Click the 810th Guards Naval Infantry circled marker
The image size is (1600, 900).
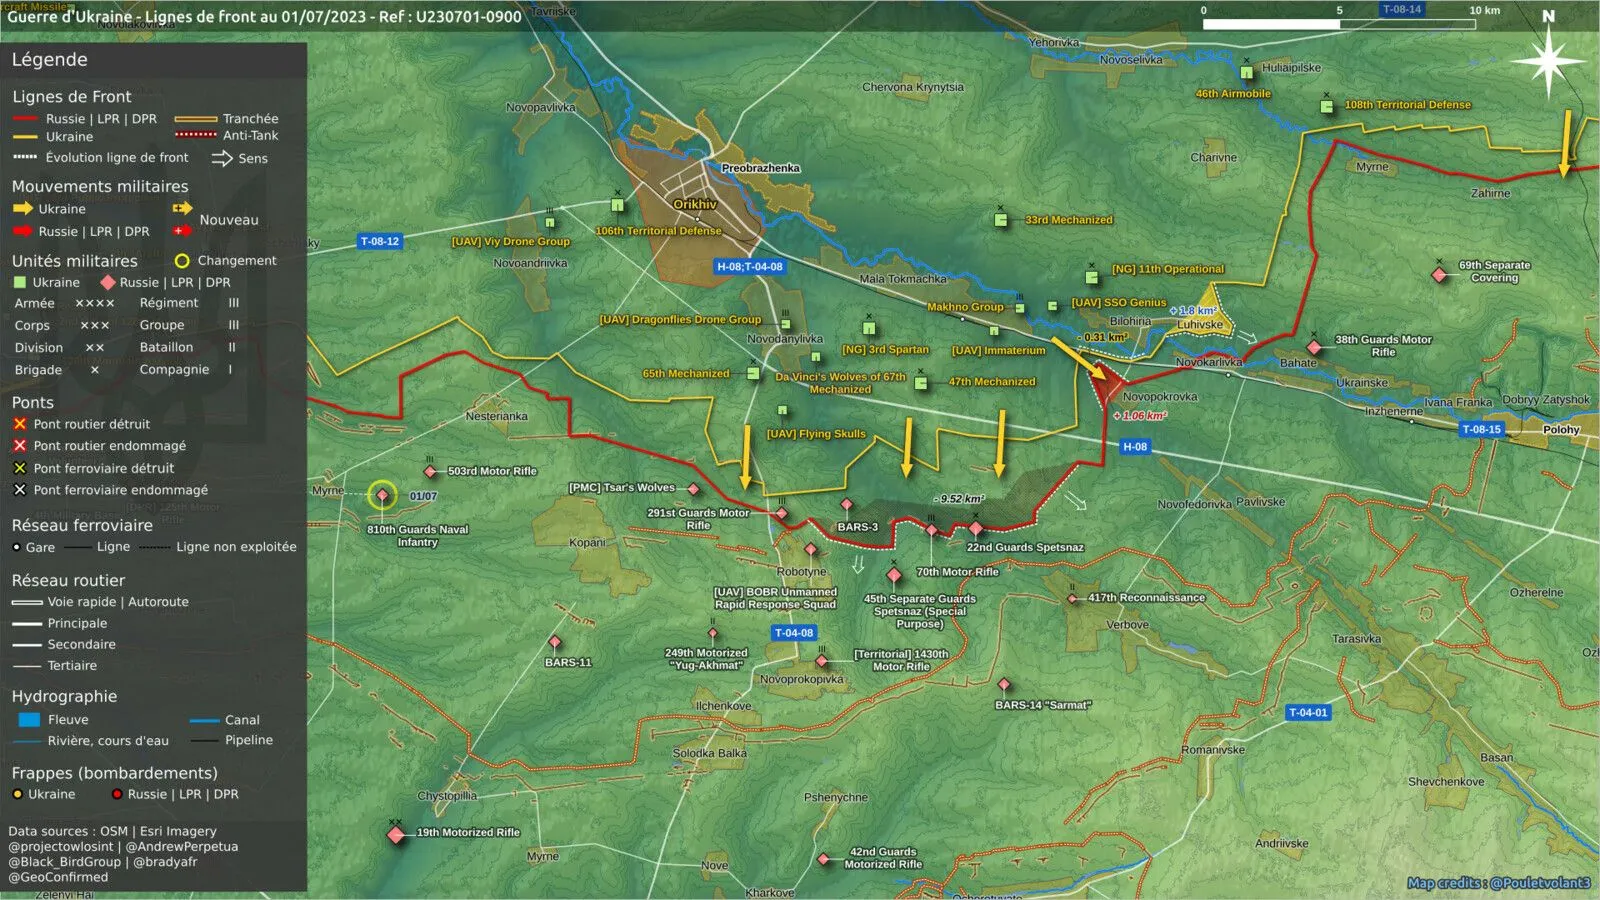pyautogui.click(x=382, y=495)
